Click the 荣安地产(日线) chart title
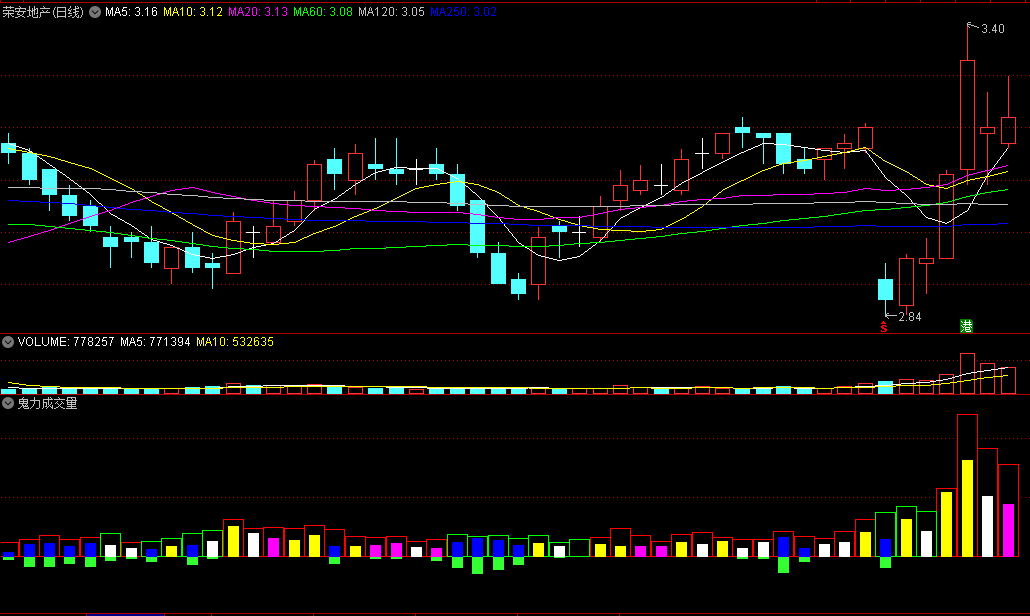This screenshot has height=616, width=1030. tap(43, 12)
